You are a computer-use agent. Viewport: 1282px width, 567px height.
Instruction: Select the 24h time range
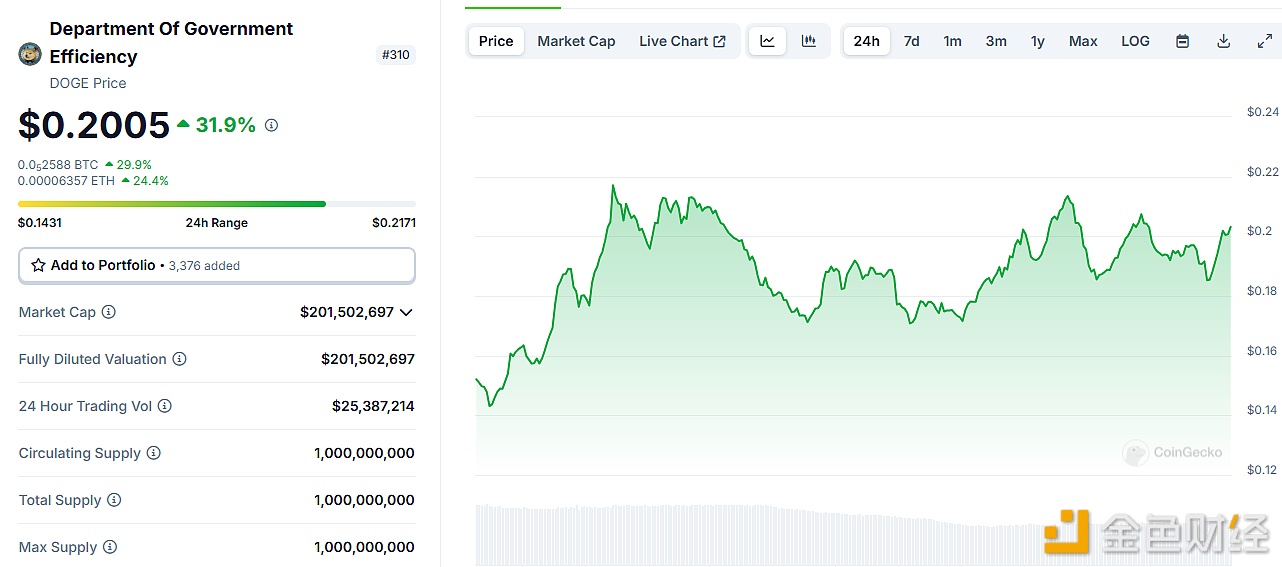click(x=866, y=41)
